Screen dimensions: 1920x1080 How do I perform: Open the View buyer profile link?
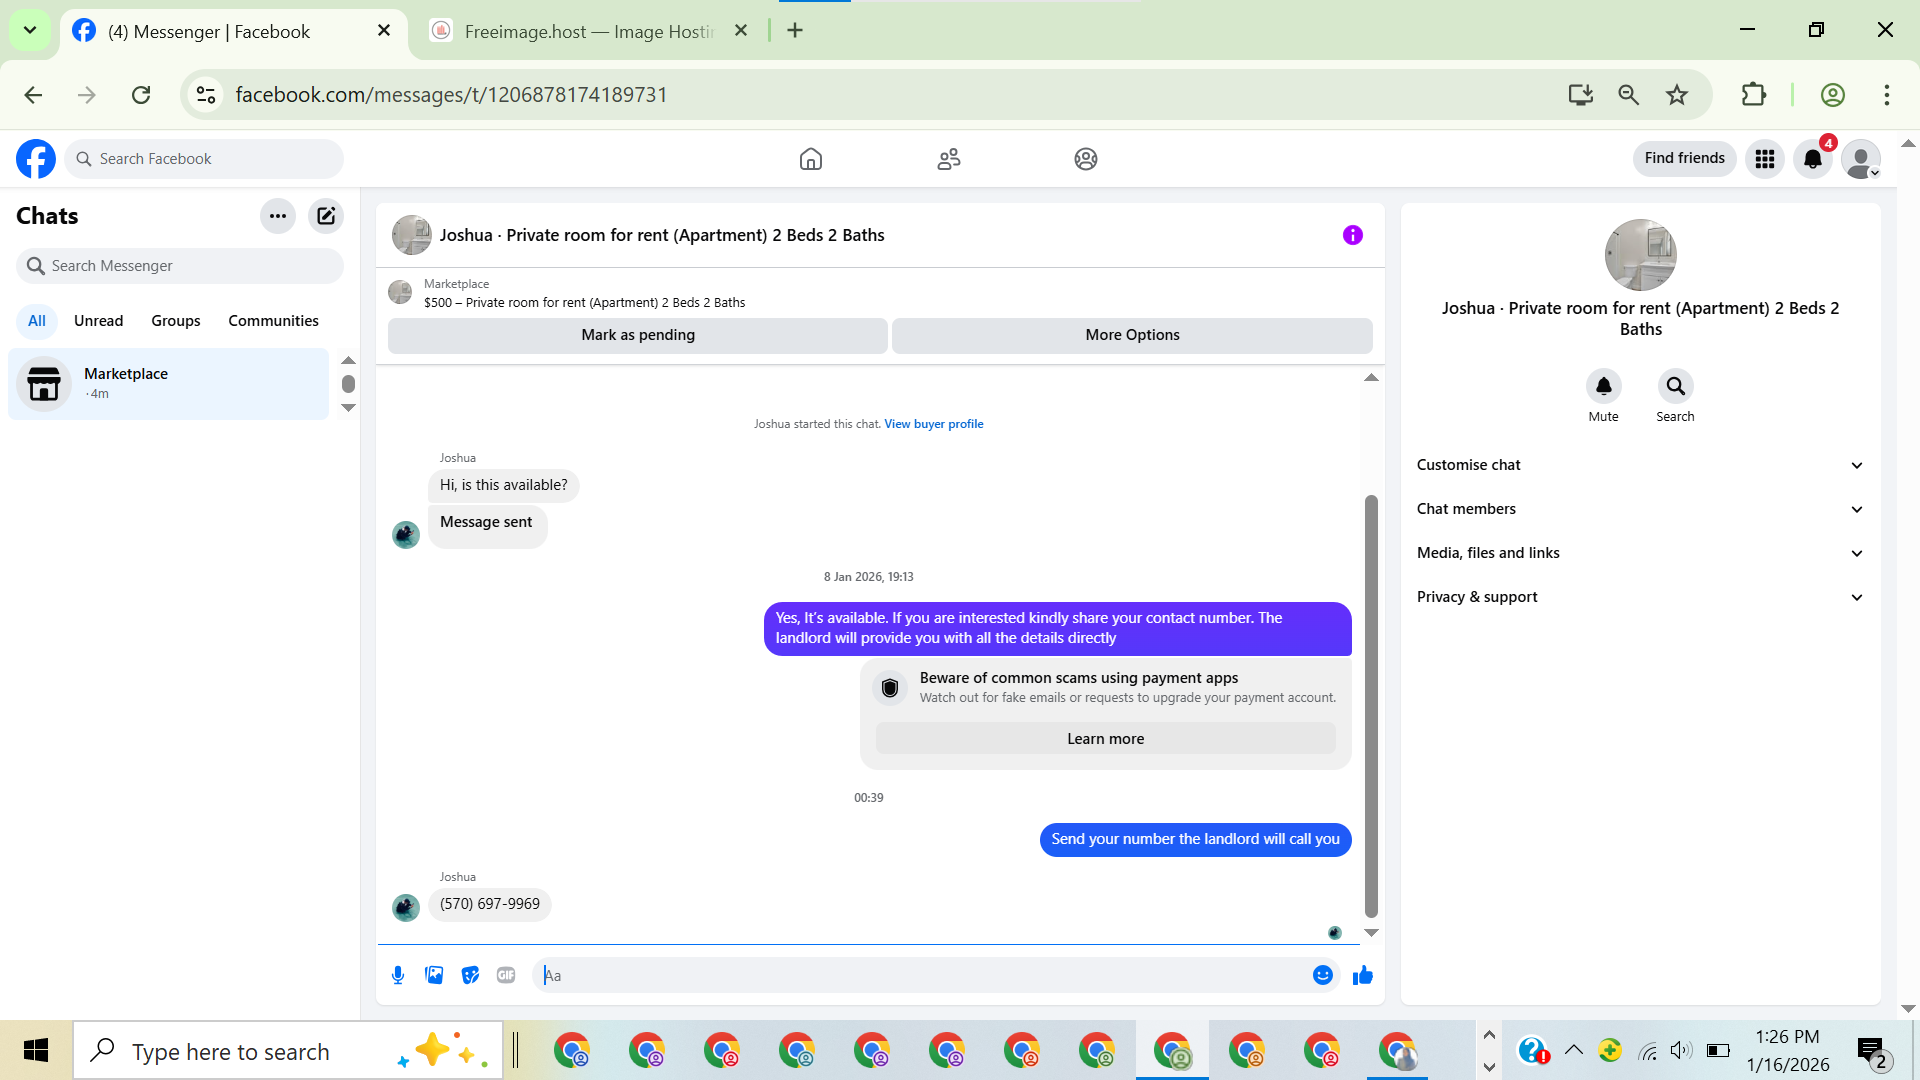(933, 424)
